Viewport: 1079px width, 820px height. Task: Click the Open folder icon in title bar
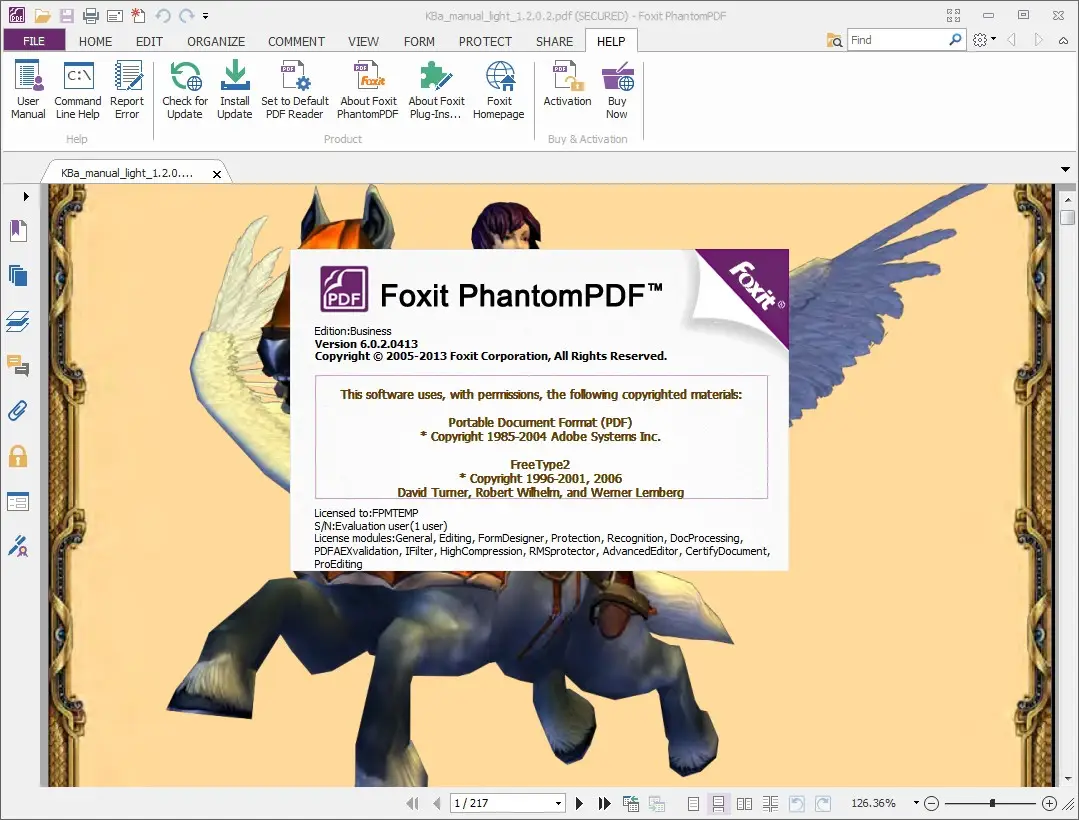(43, 15)
